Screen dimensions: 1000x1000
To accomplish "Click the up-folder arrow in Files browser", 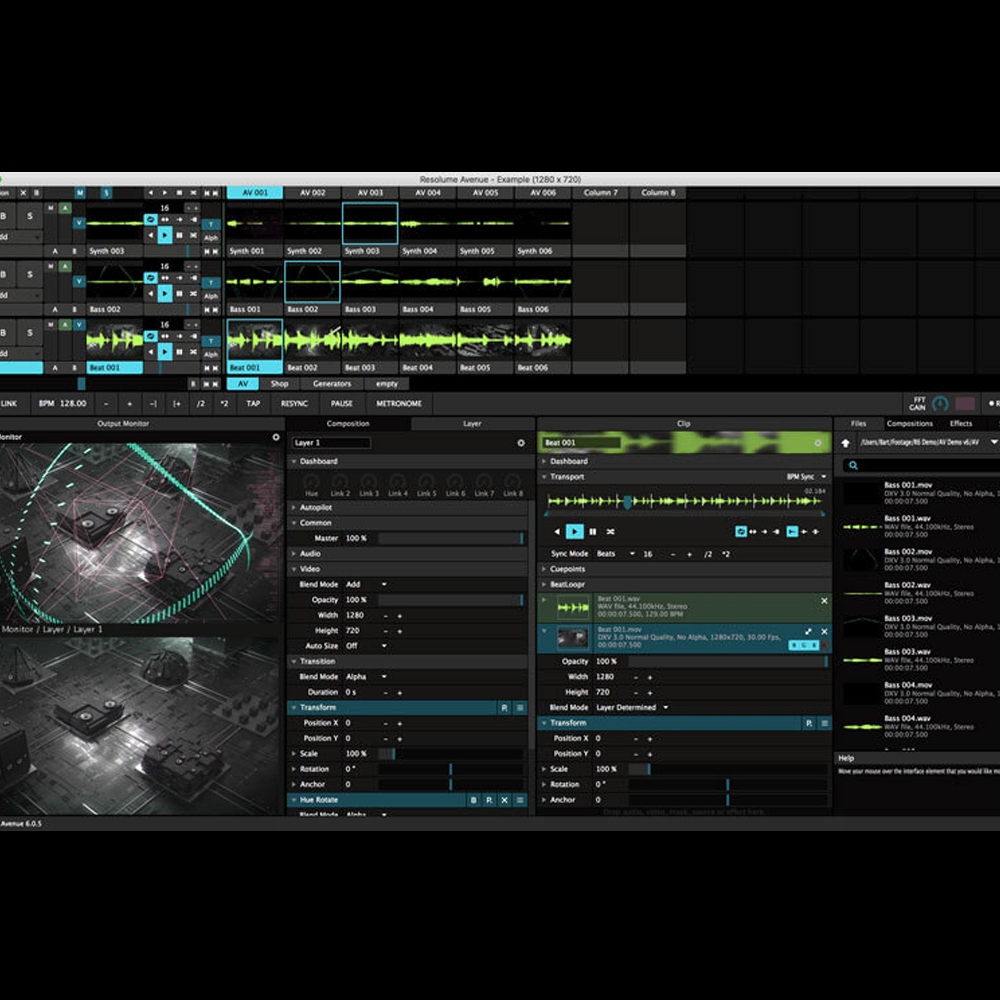I will 846,443.
